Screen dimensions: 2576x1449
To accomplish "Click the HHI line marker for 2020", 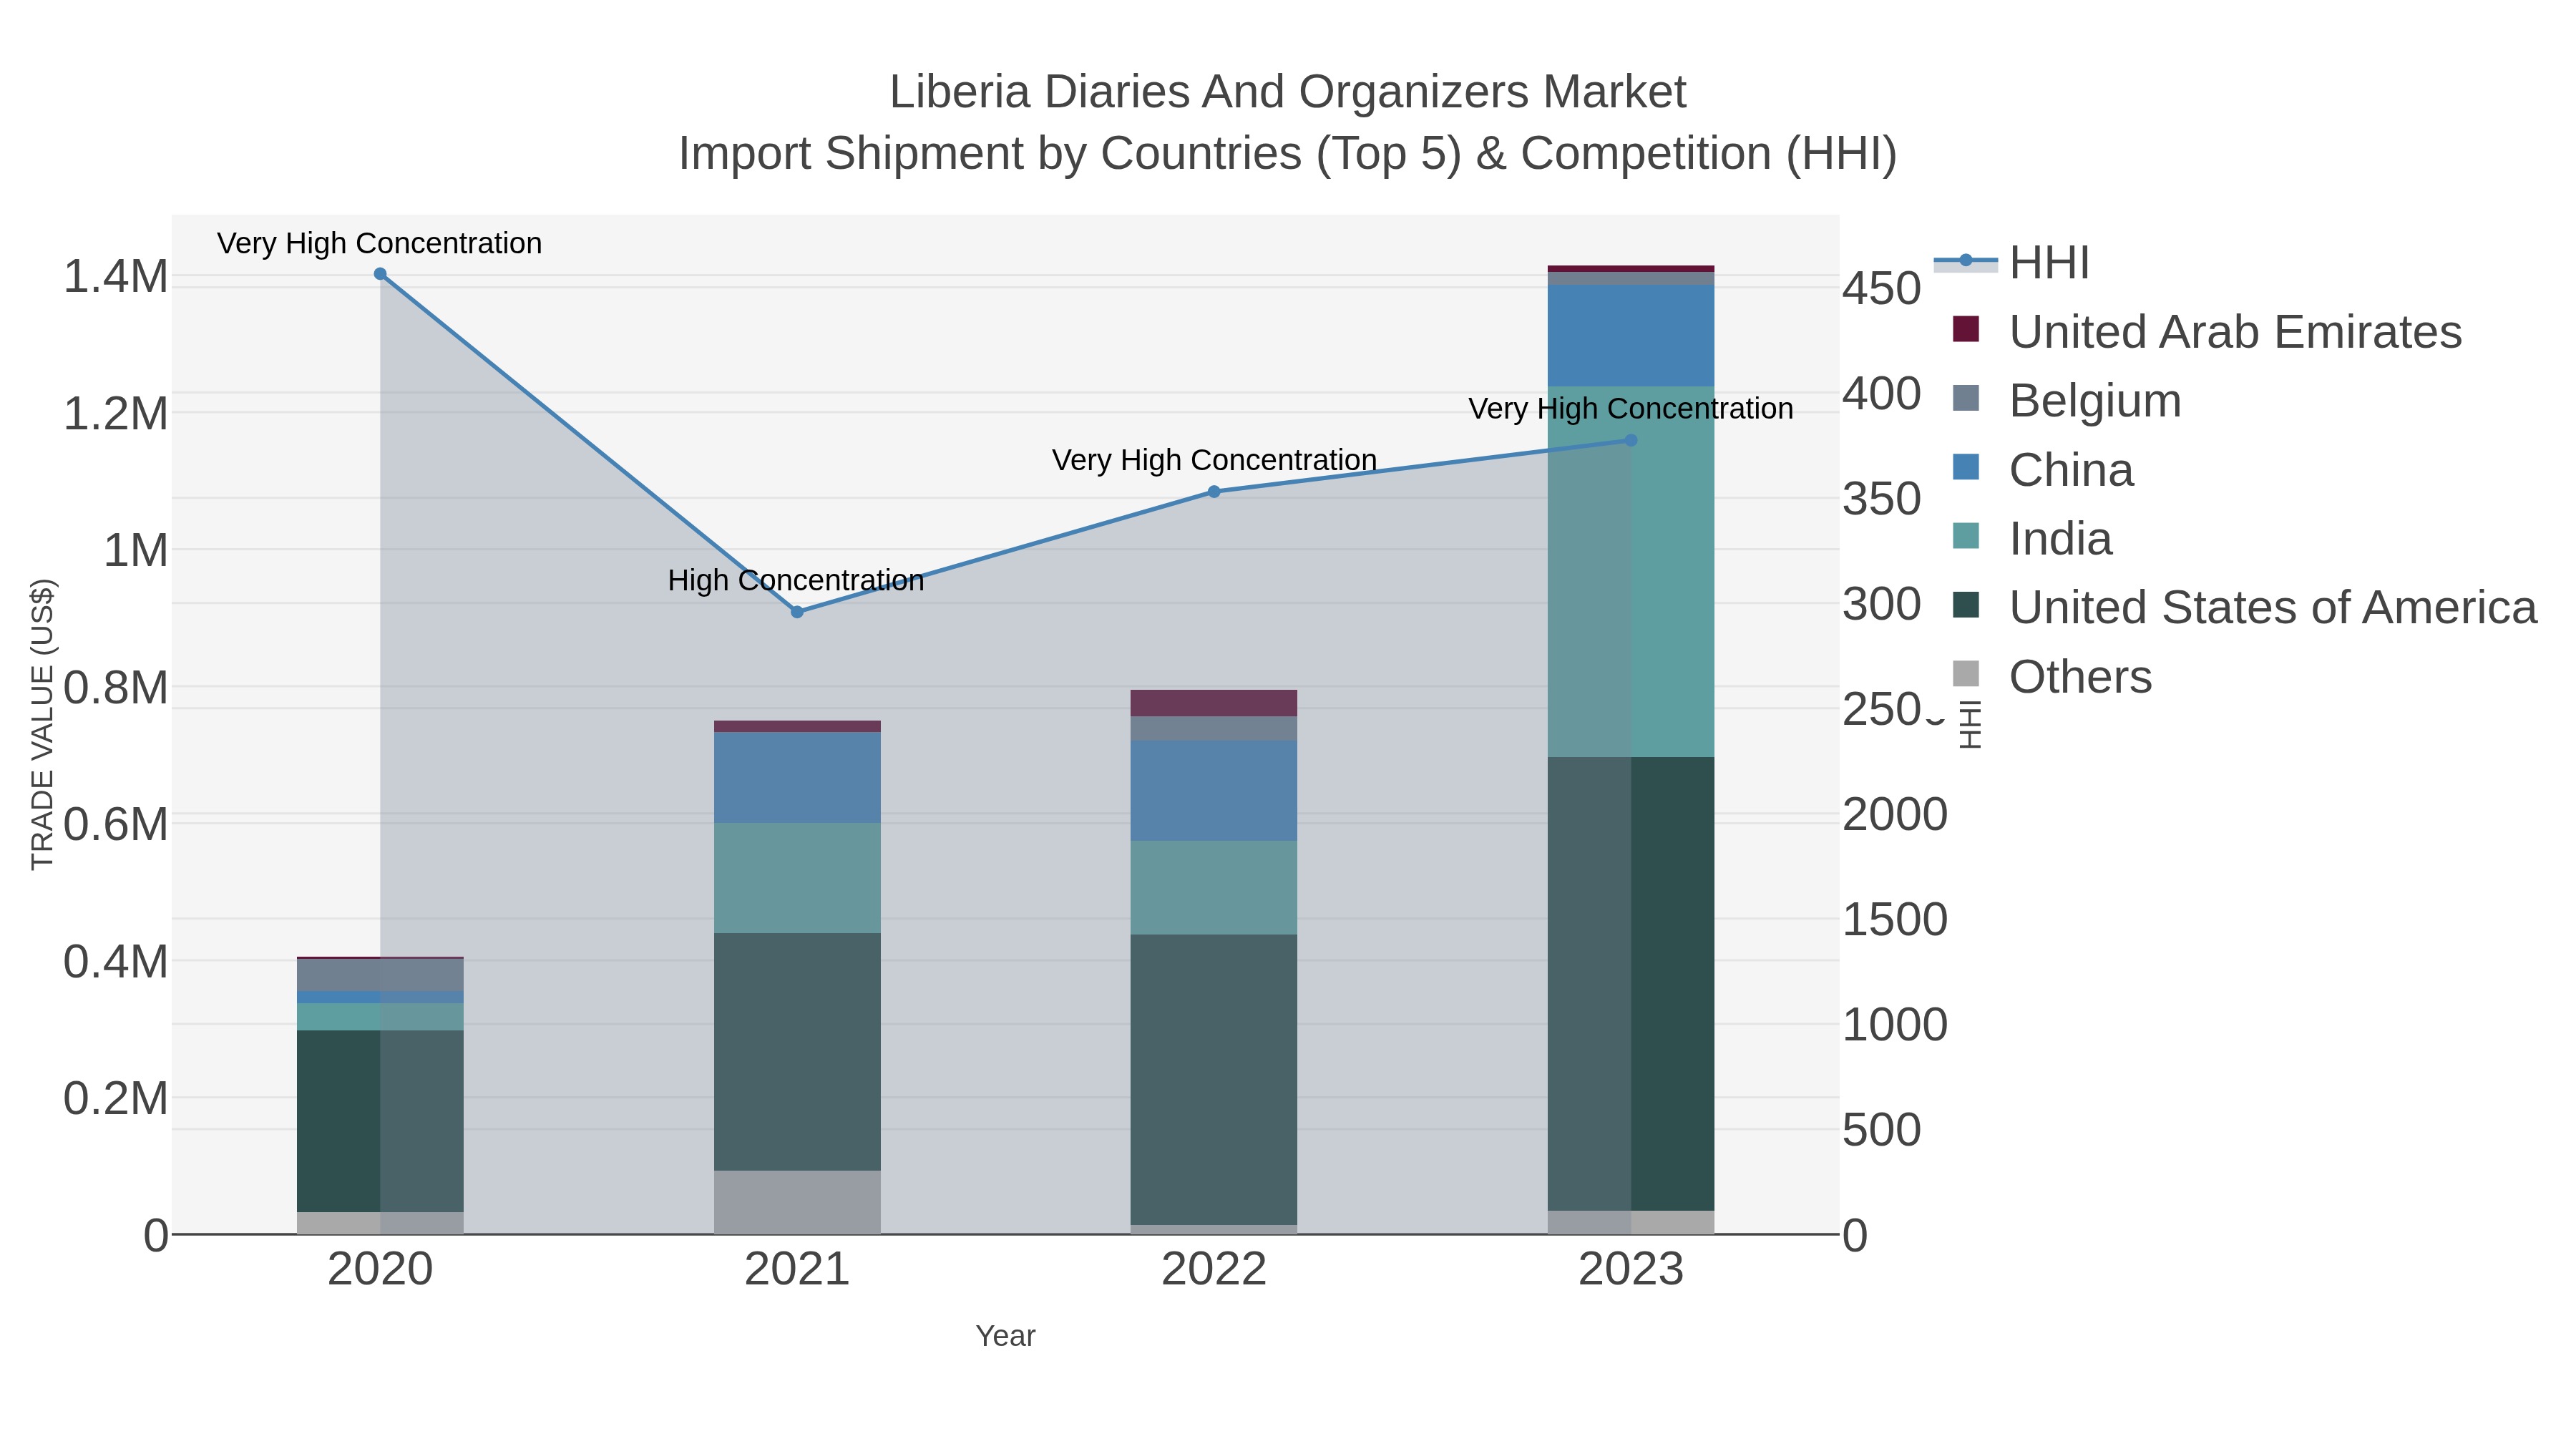I will 380,274.
